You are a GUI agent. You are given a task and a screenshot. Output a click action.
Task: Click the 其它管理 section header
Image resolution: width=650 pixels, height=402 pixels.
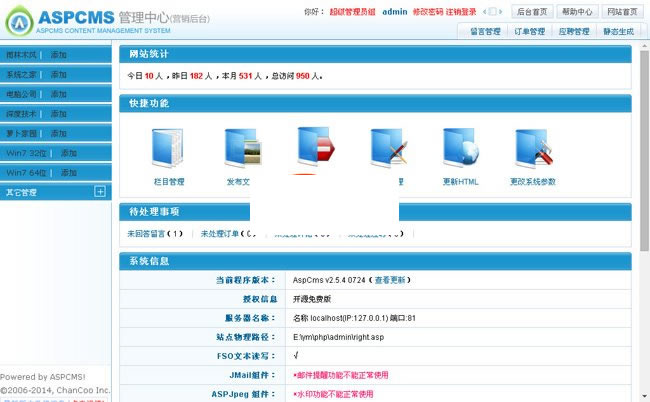click(56, 192)
